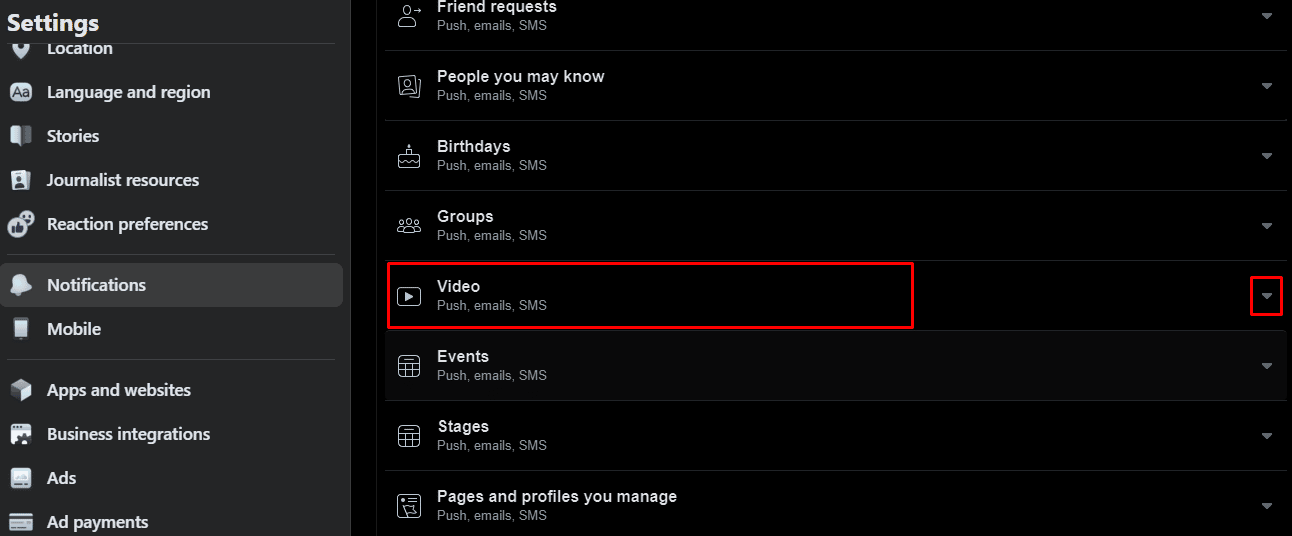Click the Groups people icon
The image size is (1292, 536).
[x=409, y=226]
